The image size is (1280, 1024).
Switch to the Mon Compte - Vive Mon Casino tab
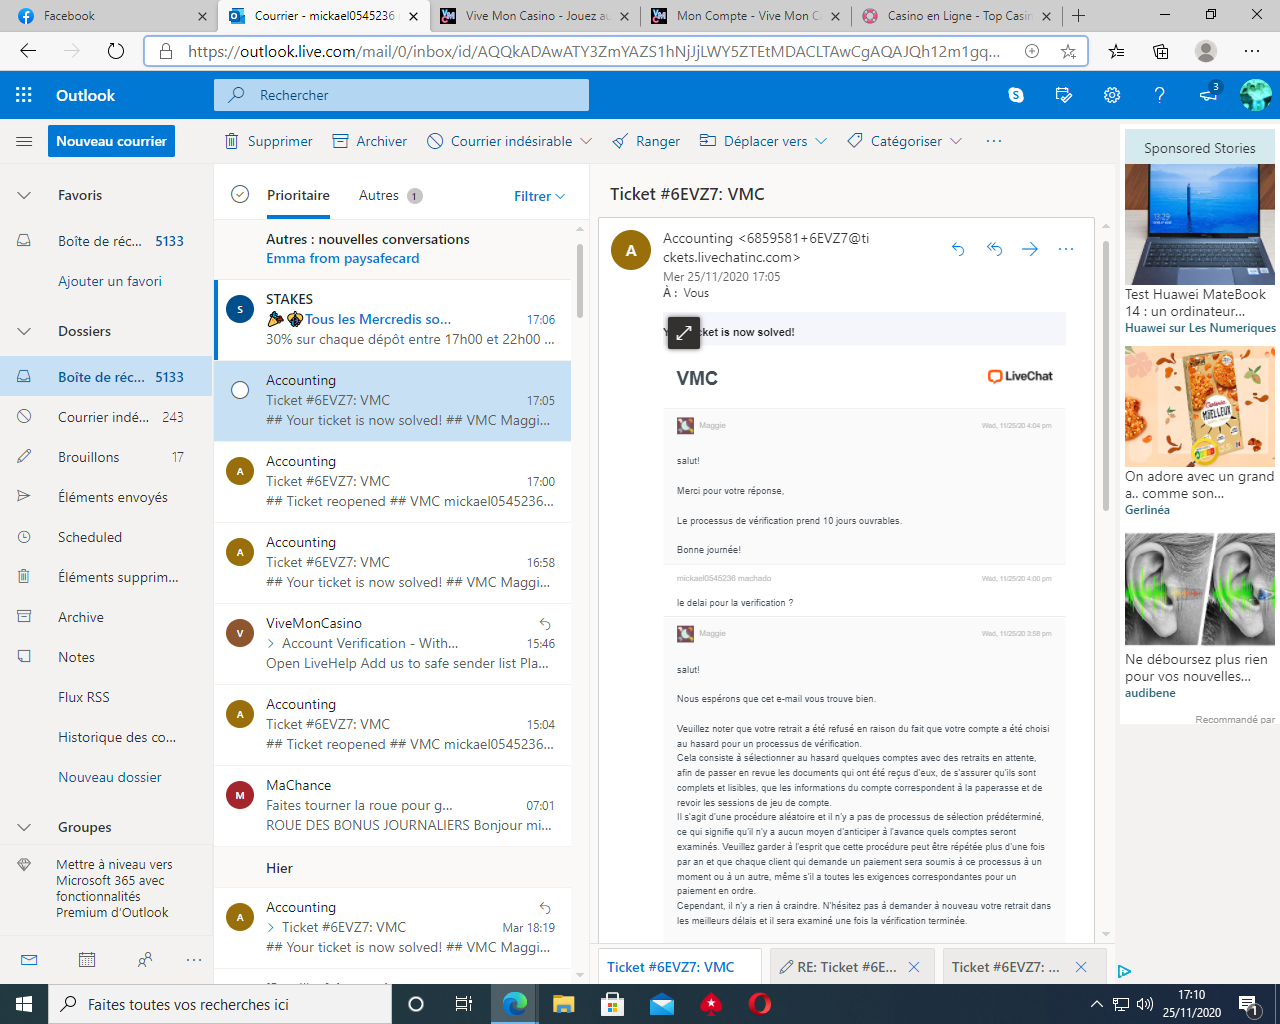click(746, 16)
